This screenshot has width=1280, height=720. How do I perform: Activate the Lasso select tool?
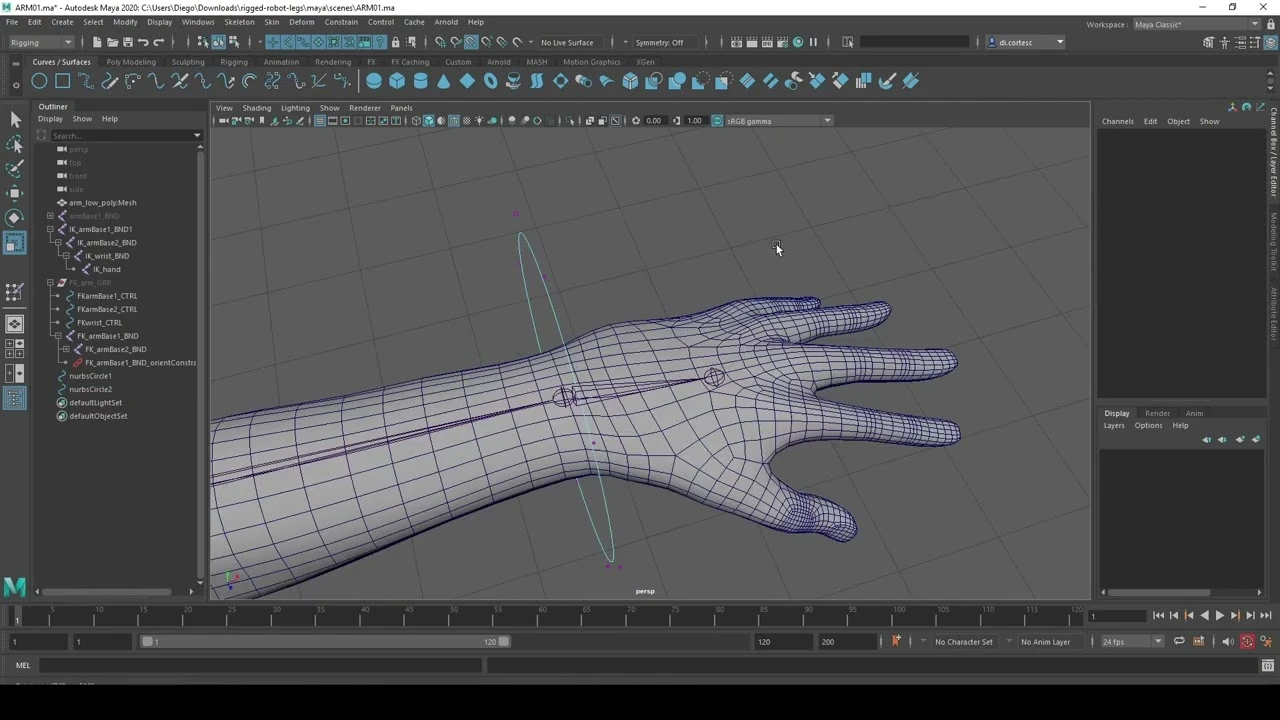pyautogui.click(x=15, y=144)
